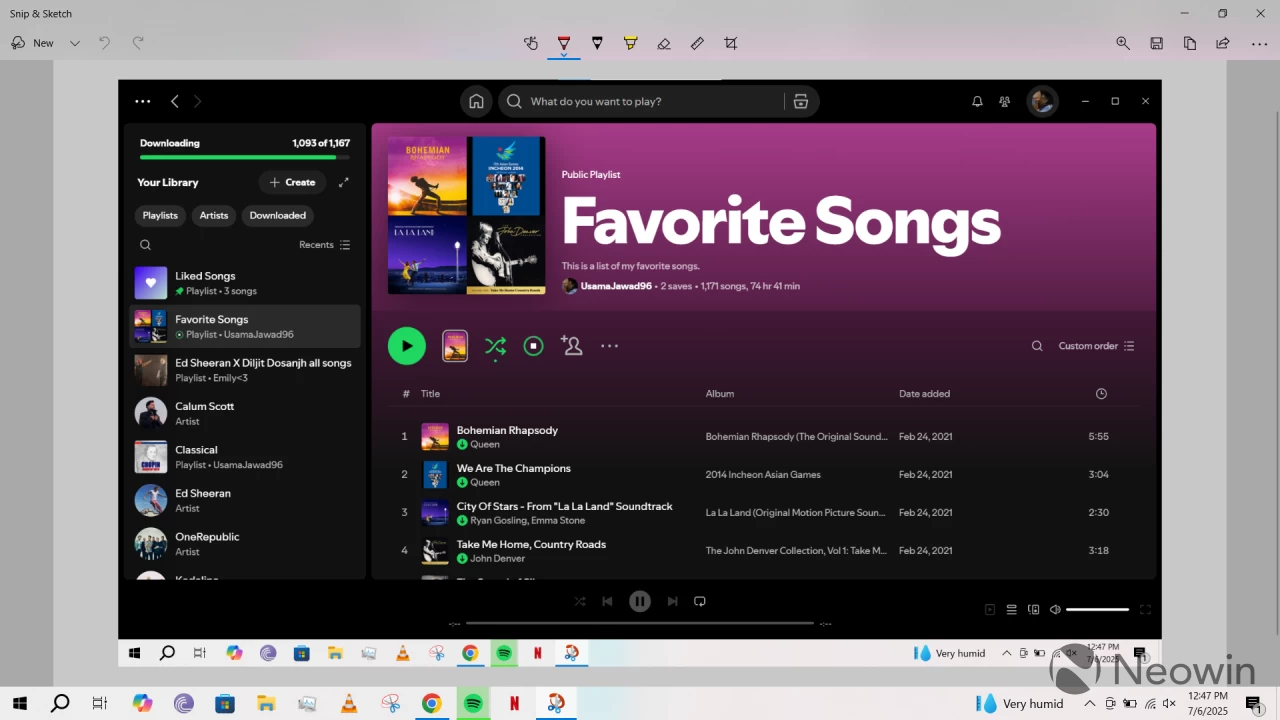Filter library by Playlists
Screen dimensions: 1280x720
[x=160, y=215]
